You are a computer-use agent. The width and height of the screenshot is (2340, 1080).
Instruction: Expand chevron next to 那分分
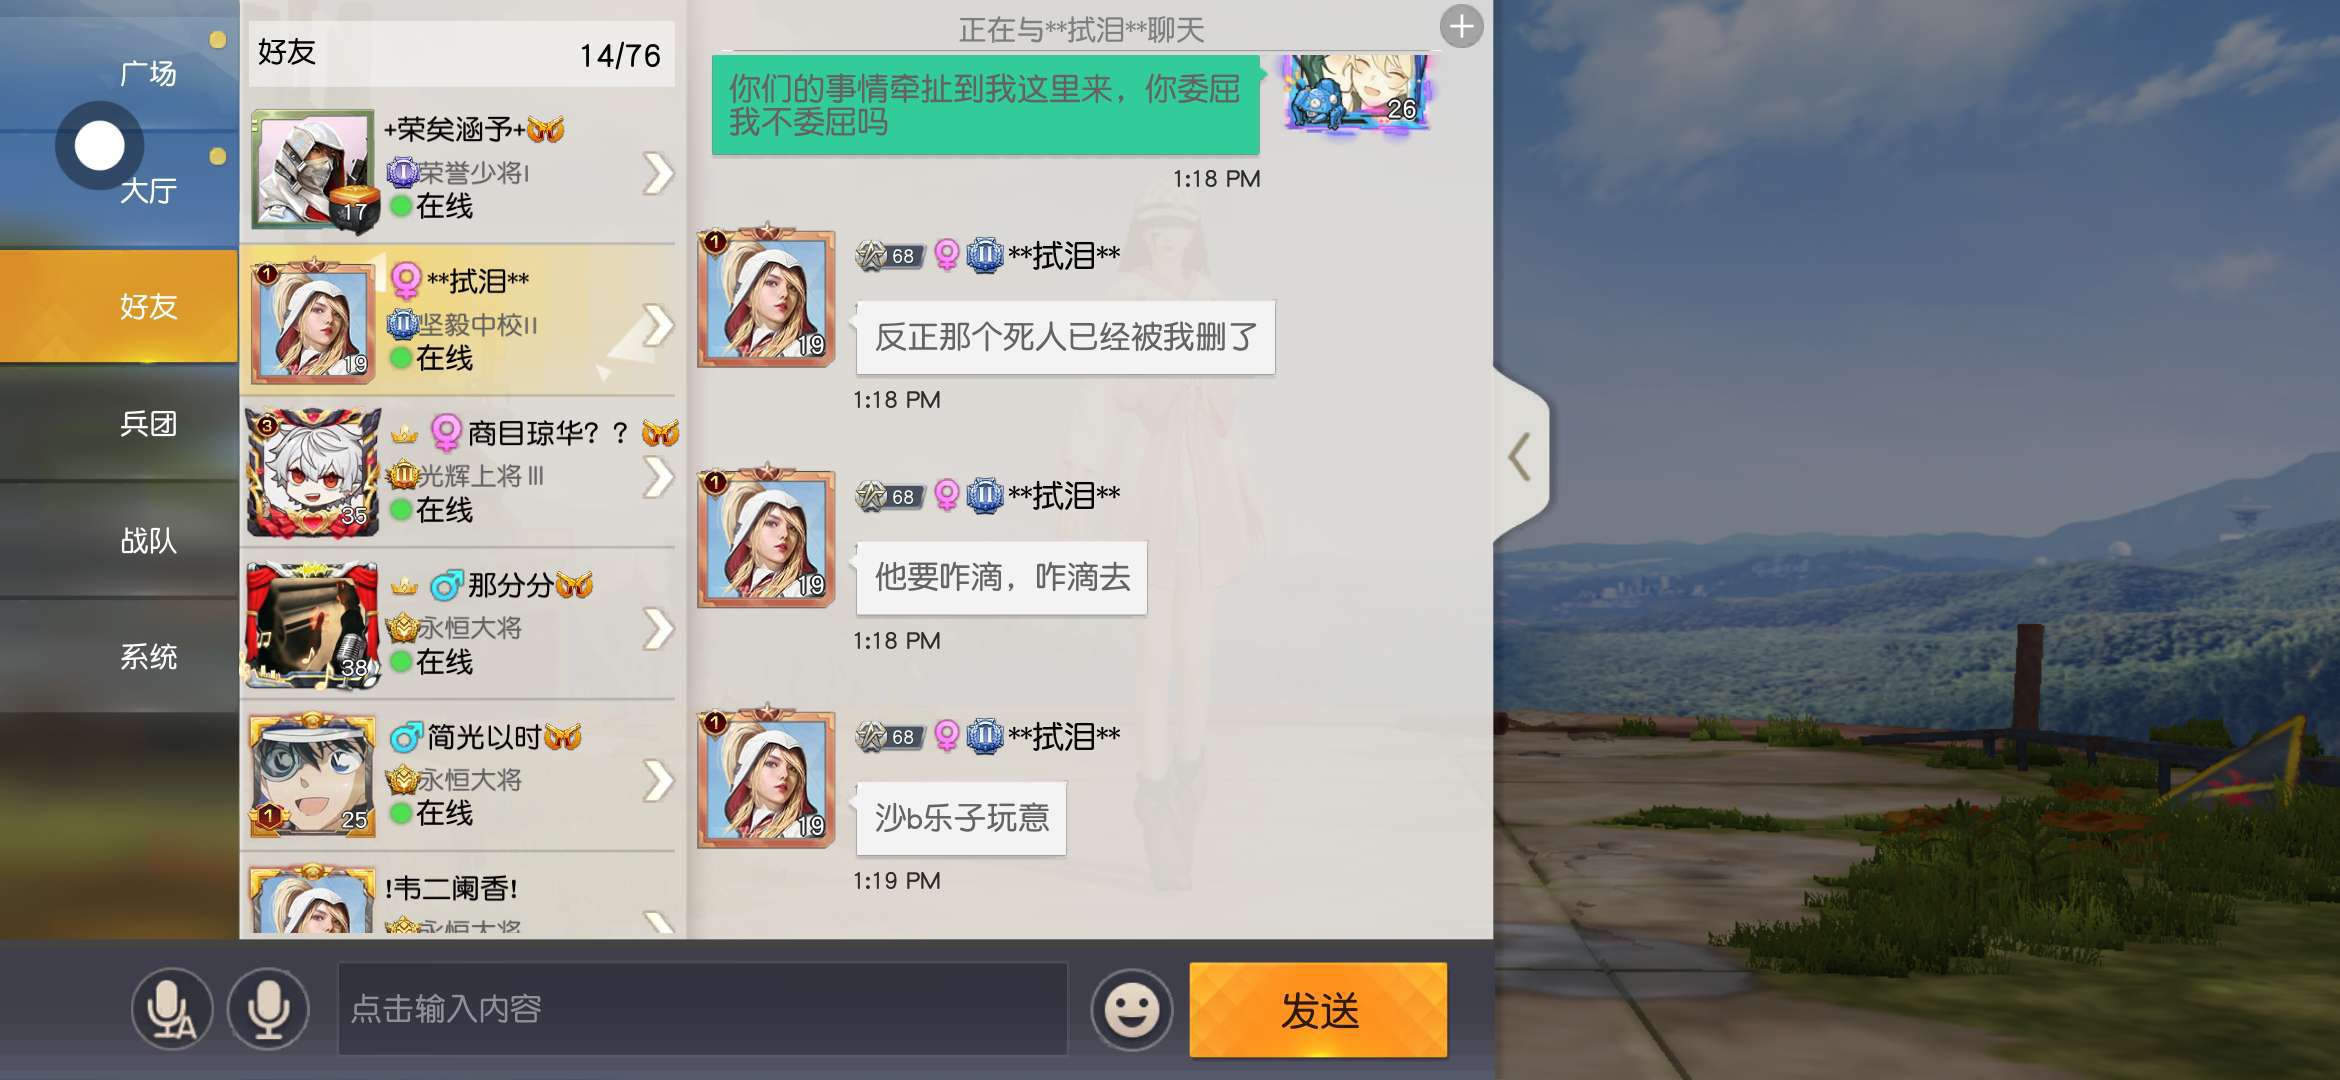tap(658, 629)
